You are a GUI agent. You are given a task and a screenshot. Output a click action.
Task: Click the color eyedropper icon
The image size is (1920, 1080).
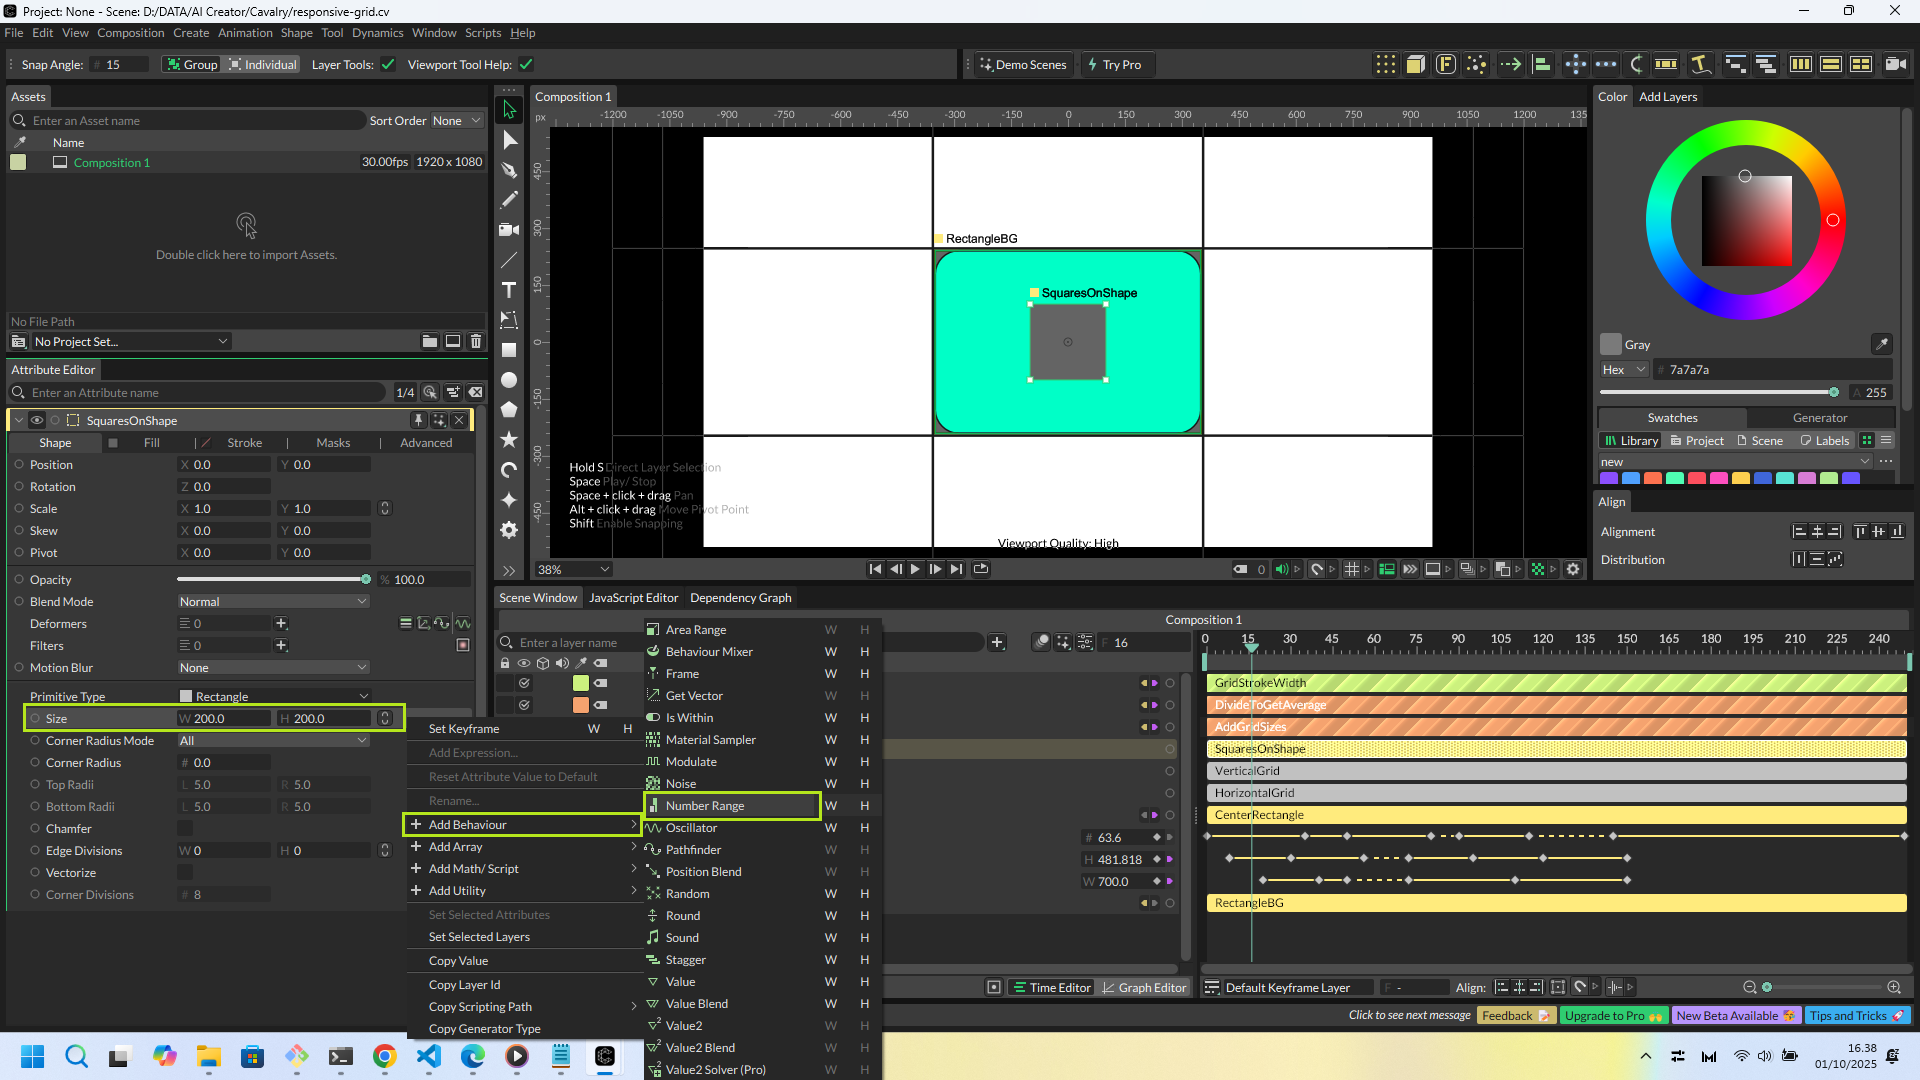pos(1881,344)
